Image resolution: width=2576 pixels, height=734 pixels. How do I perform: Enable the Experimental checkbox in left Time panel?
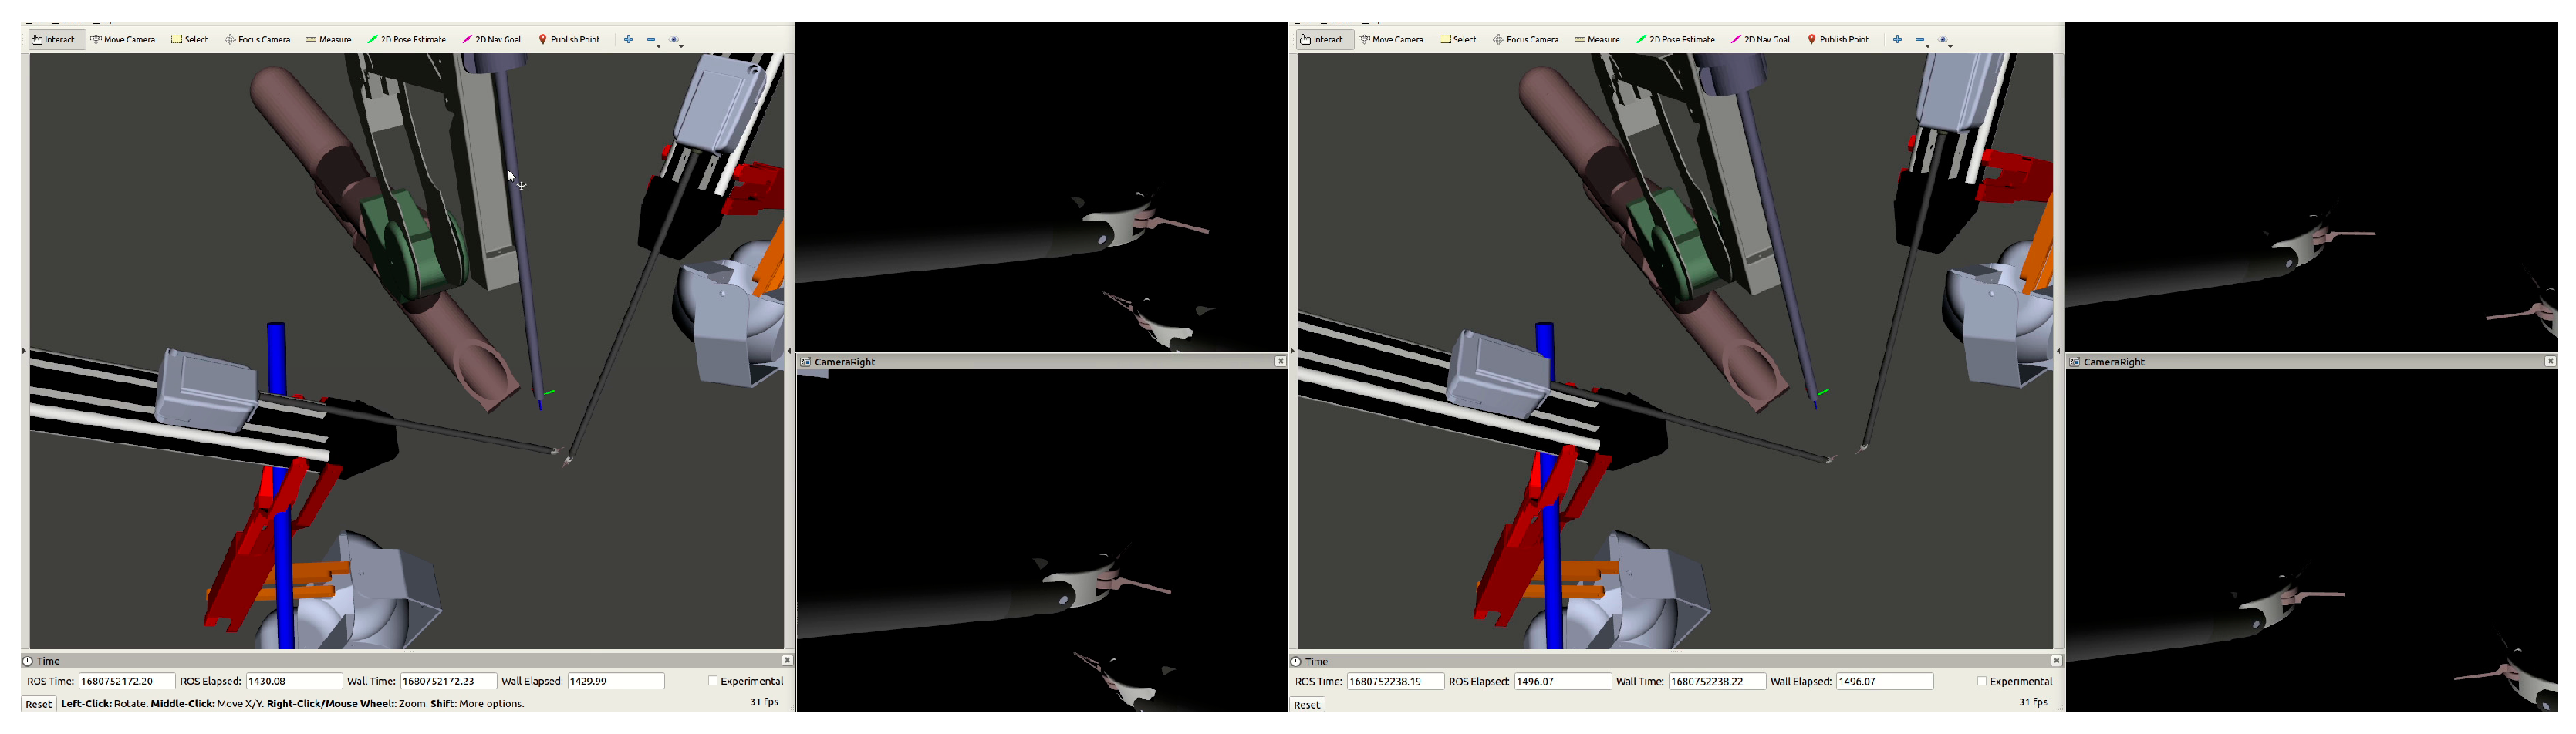coord(713,681)
